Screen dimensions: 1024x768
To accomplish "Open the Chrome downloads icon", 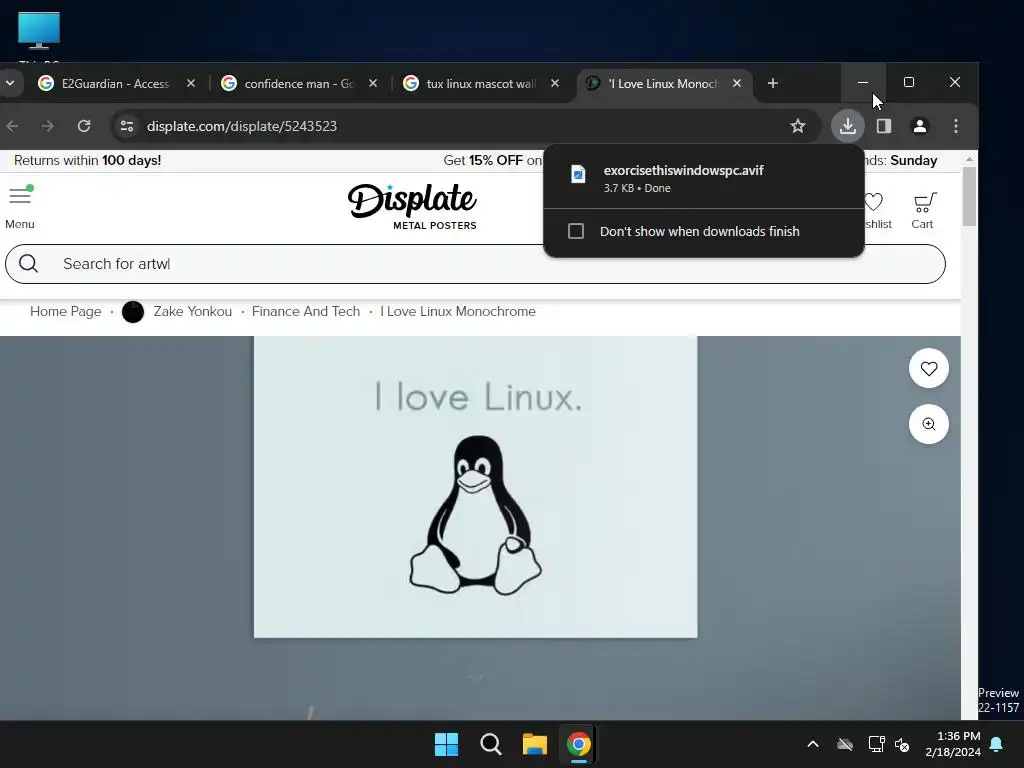I will coord(848,126).
